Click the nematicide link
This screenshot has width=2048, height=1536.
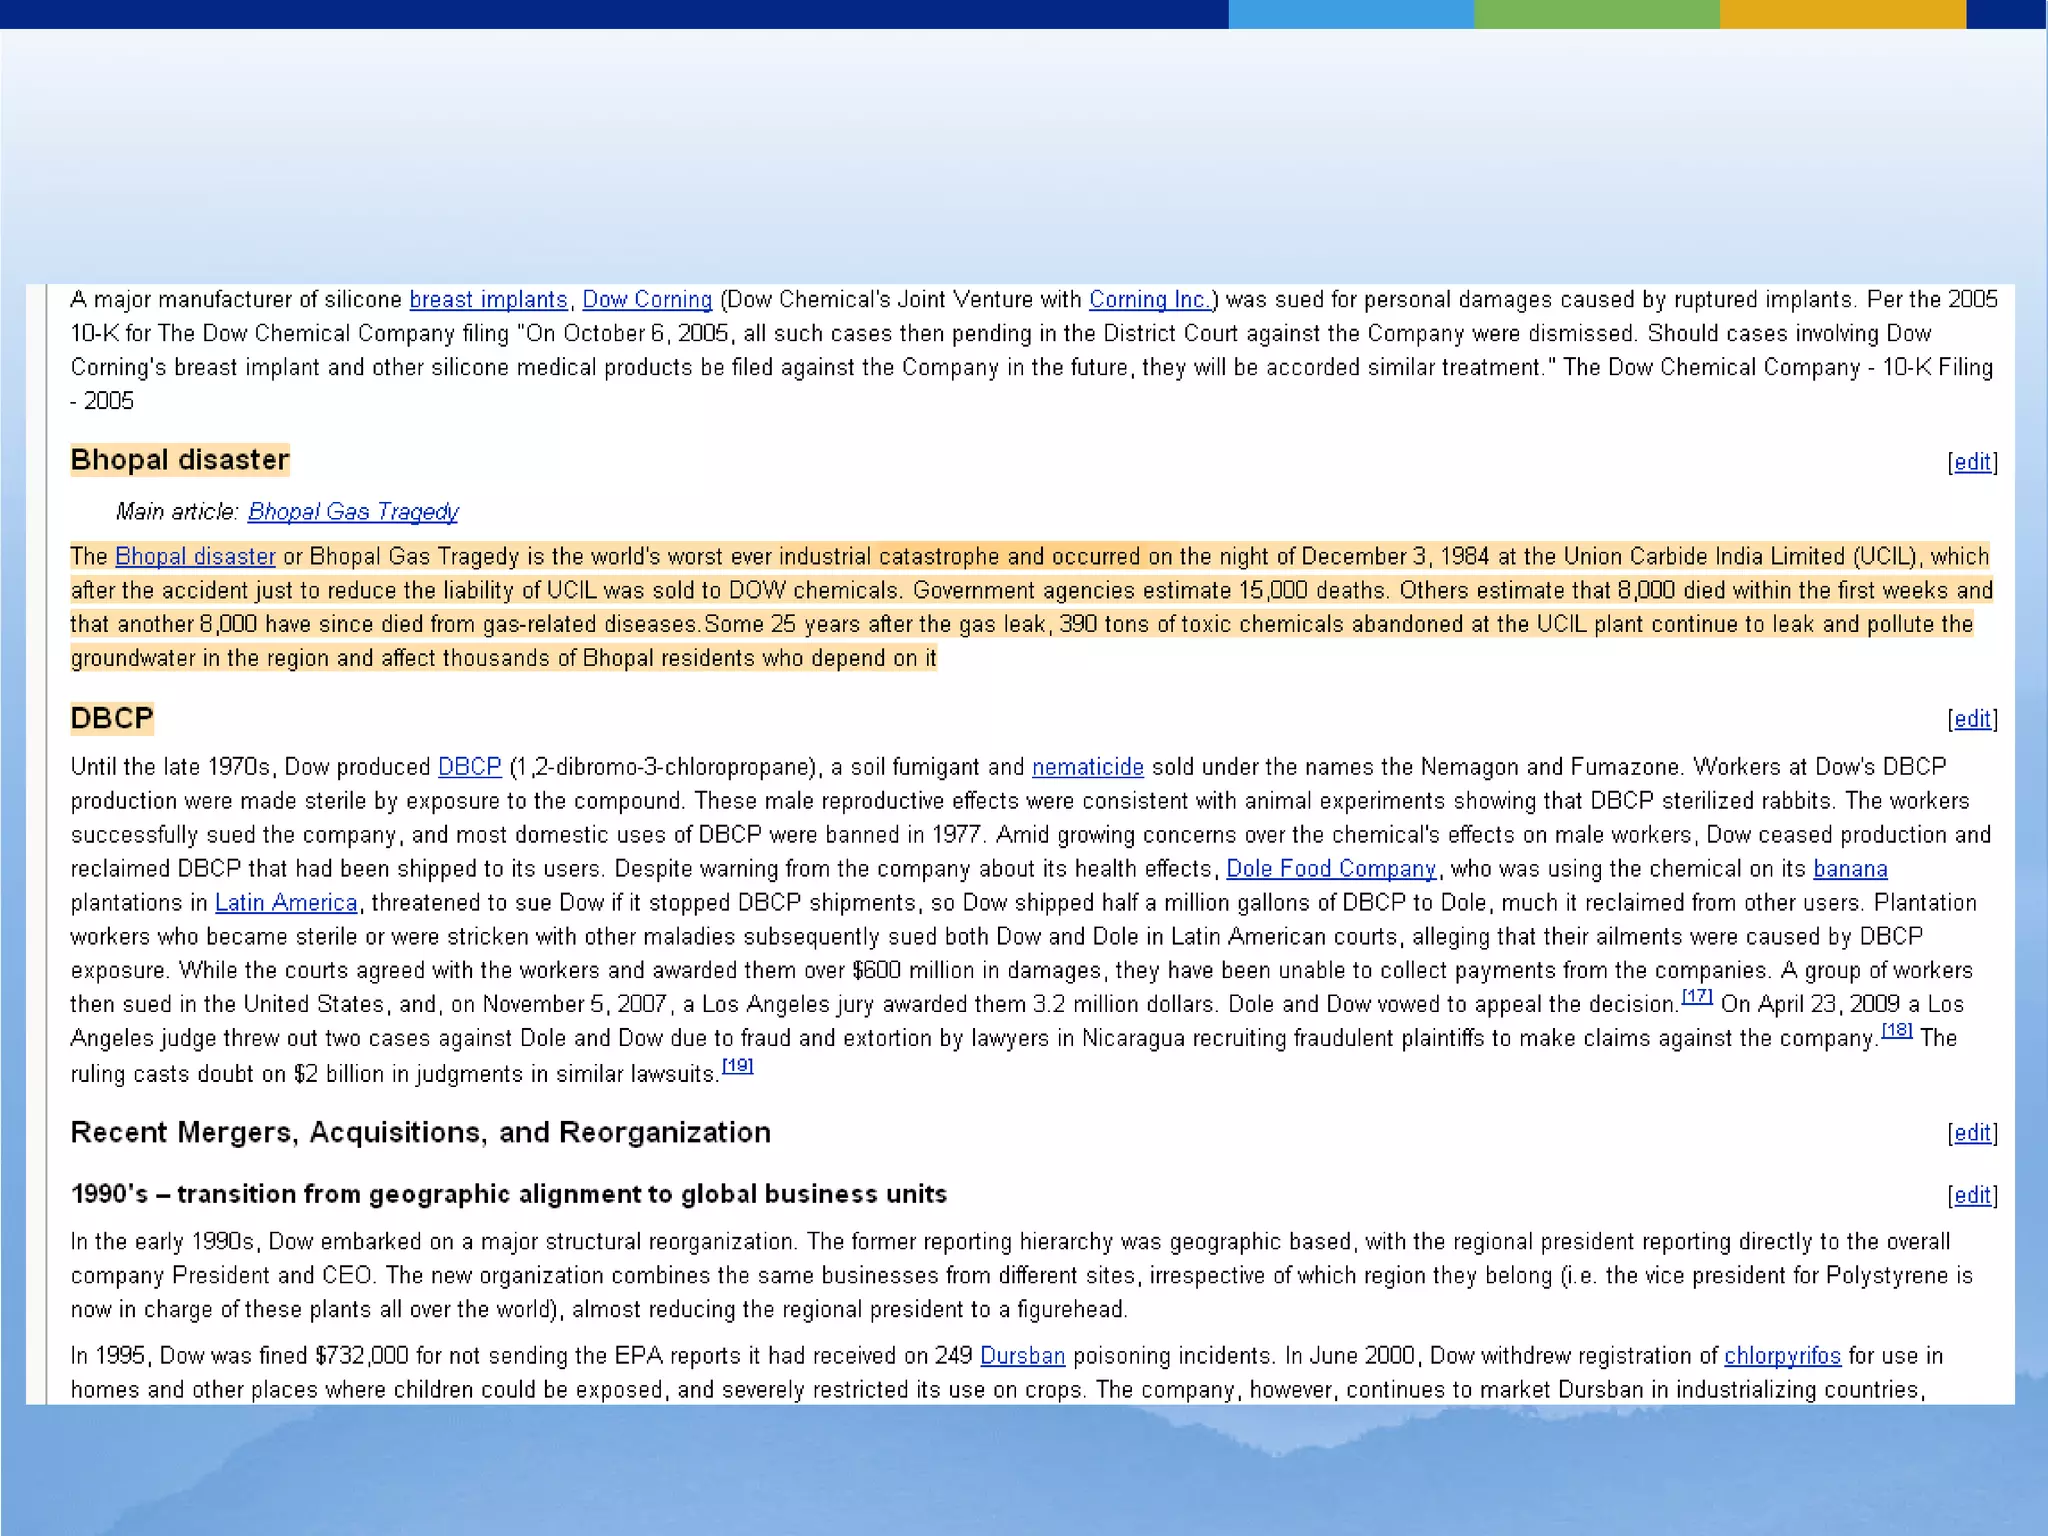[x=1087, y=767]
